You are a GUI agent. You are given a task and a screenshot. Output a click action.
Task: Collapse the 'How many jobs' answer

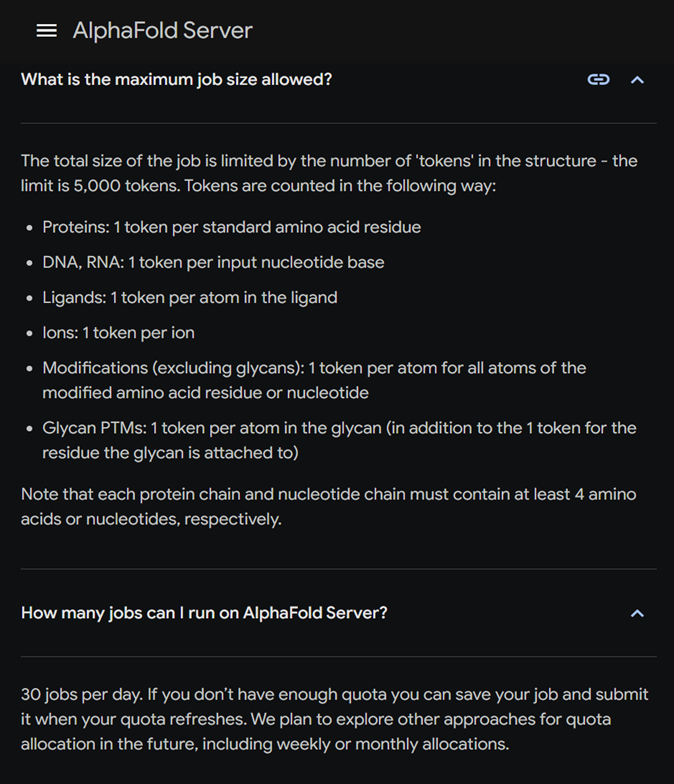637,613
